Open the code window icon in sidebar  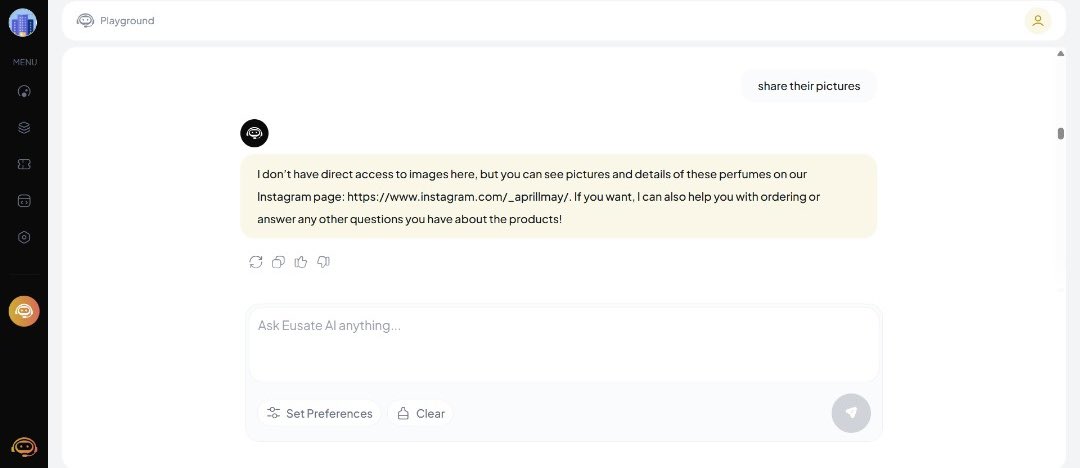pos(24,201)
